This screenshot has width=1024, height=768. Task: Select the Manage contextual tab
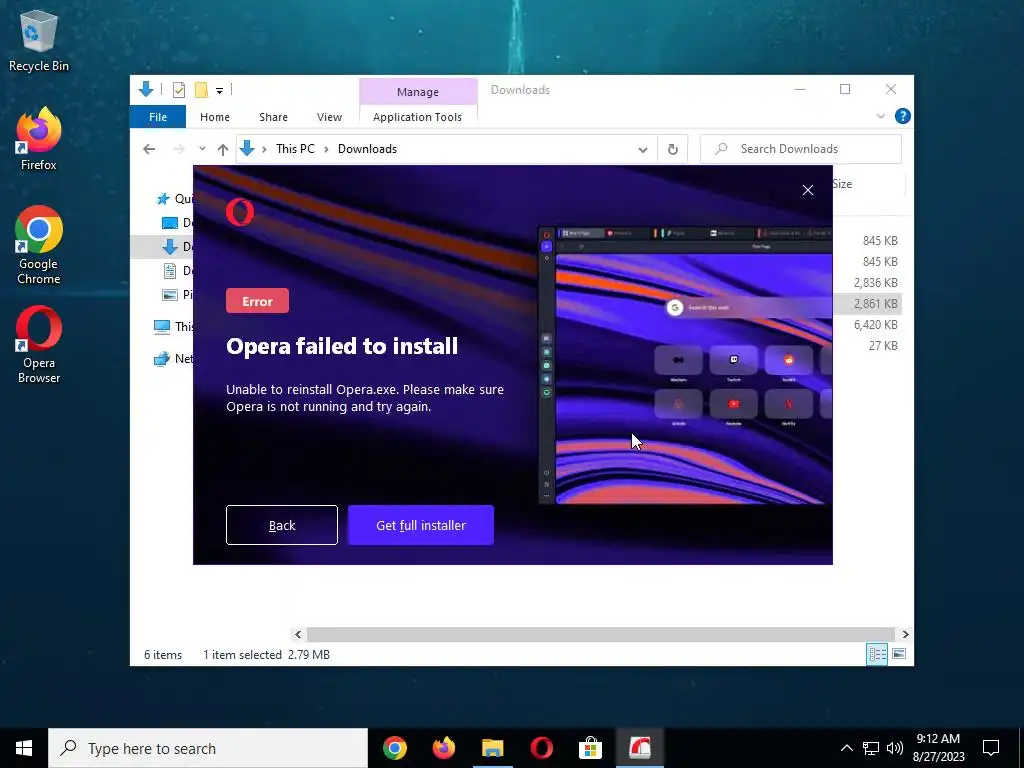[x=418, y=92]
